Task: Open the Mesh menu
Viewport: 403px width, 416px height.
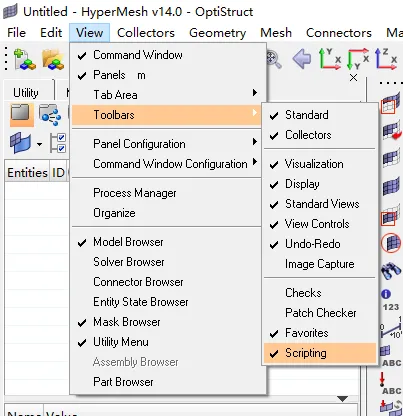Action: click(x=276, y=33)
